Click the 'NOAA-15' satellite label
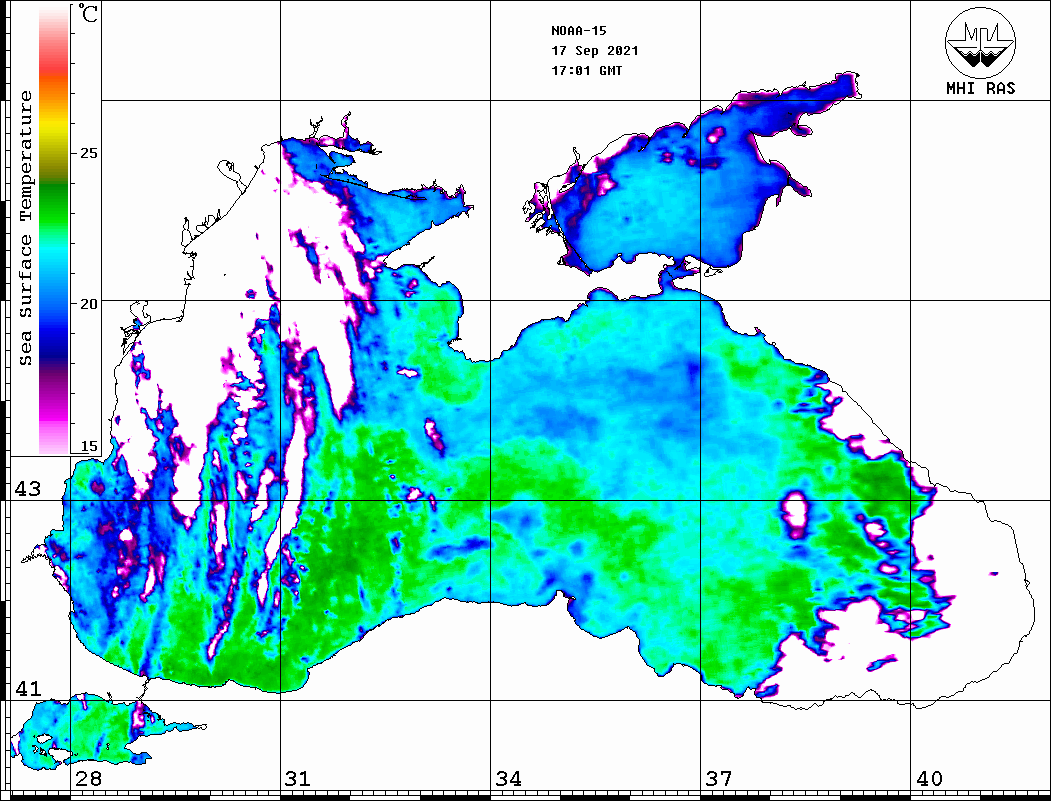 click(x=578, y=31)
